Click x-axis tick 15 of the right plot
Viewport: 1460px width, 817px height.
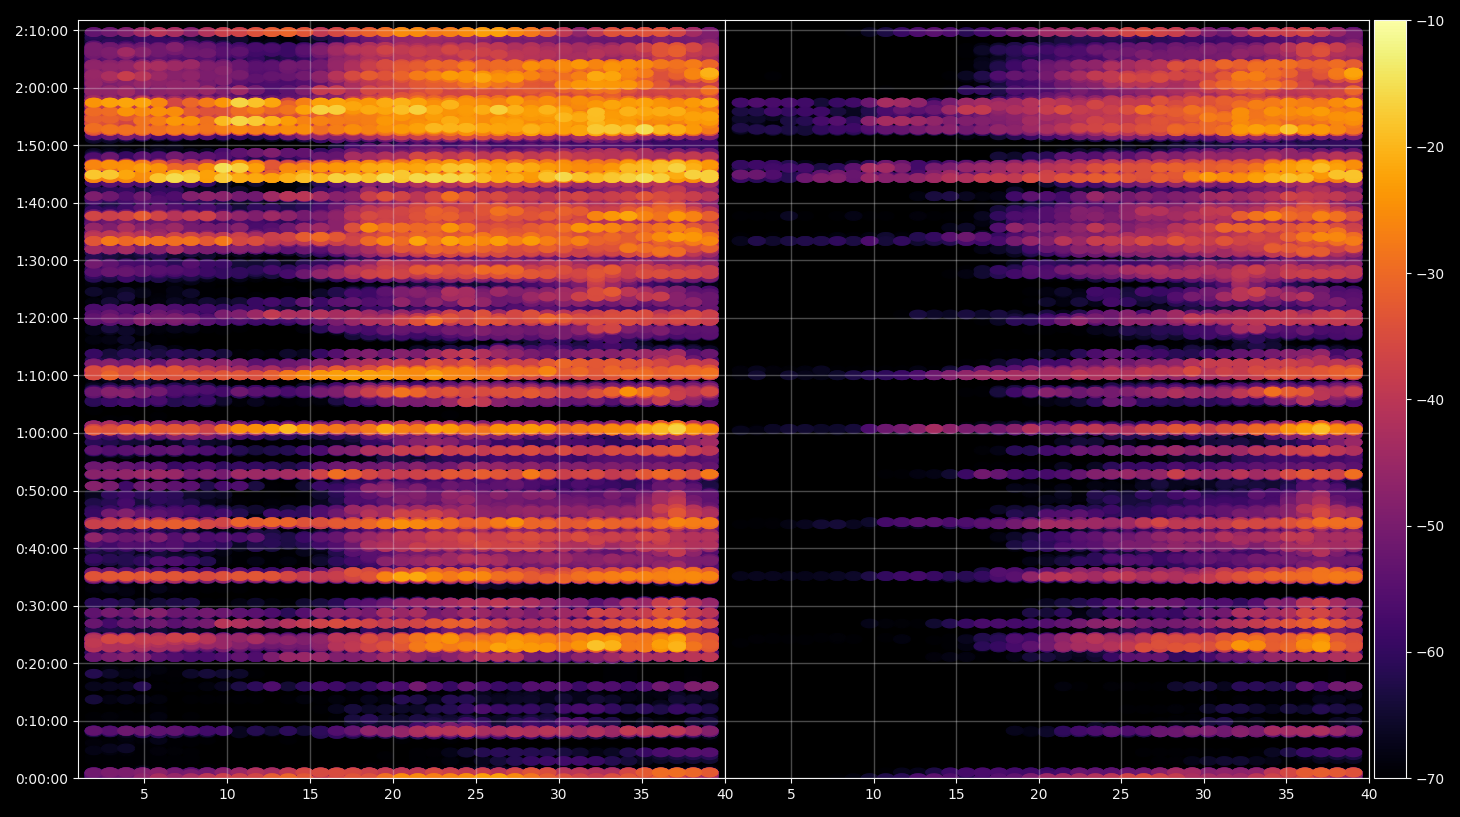(x=956, y=795)
